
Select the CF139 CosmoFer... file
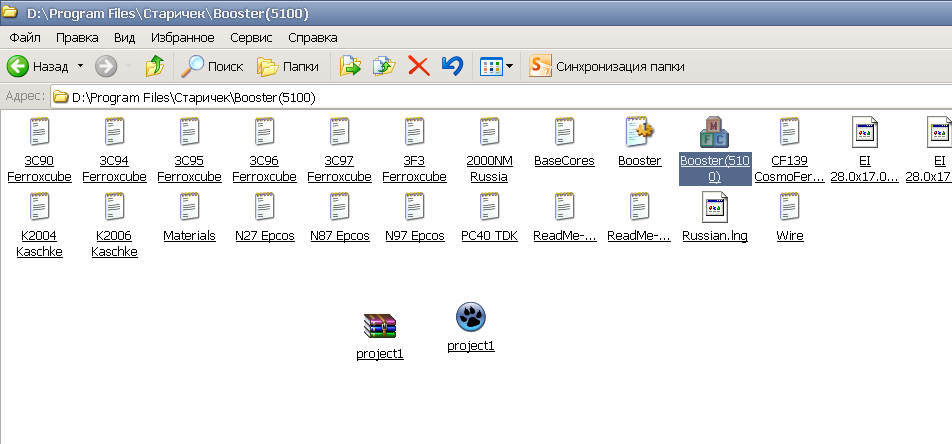[789, 150]
